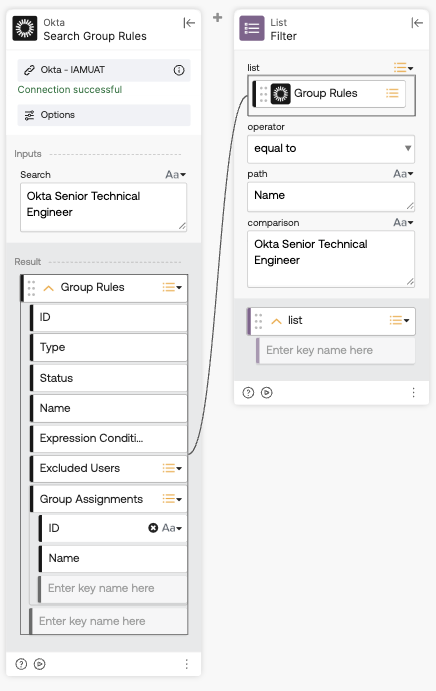Collapse the Group Rules result tree
This screenshot has height=691, width=436.
point(48,288)
